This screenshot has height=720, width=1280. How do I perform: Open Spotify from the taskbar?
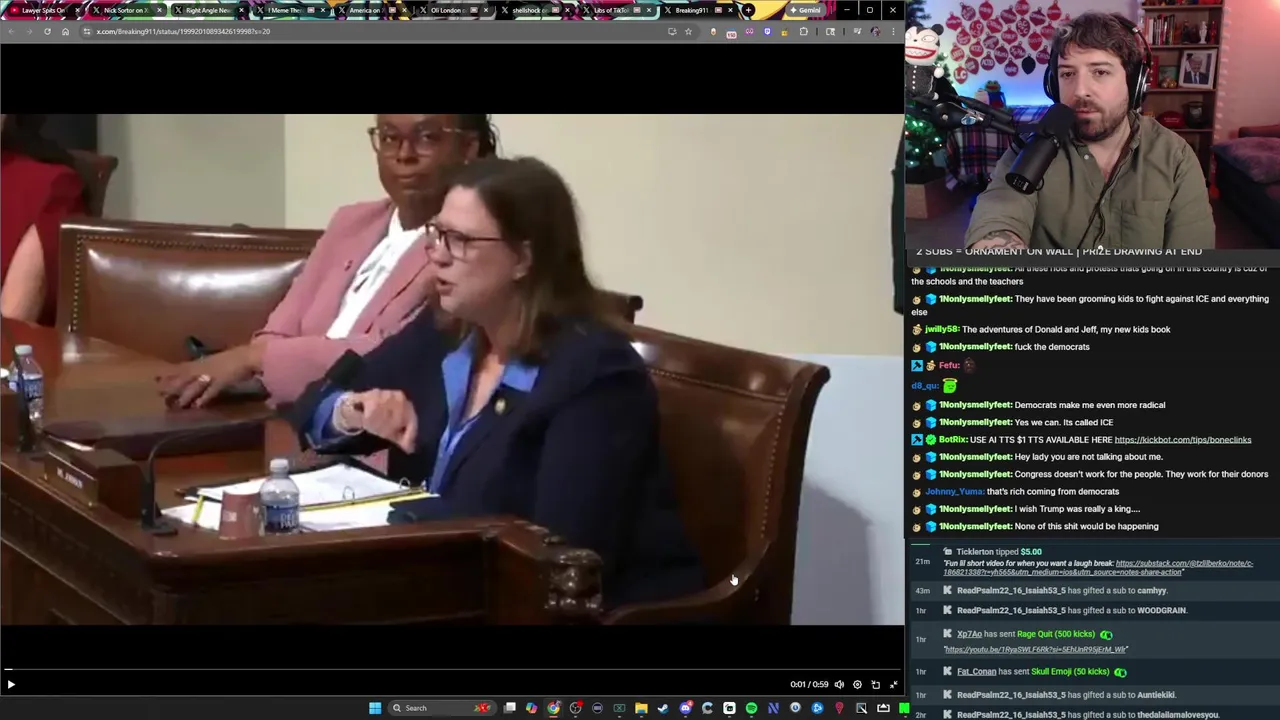click(751, 708)
